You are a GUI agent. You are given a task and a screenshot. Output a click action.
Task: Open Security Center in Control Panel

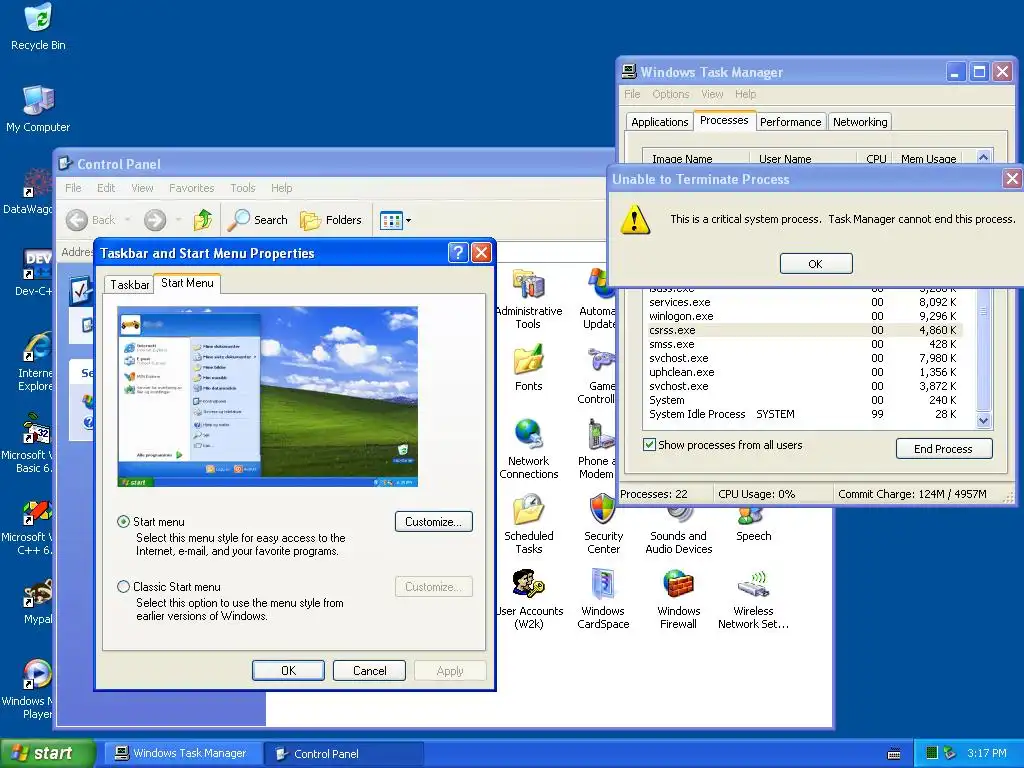tap(603, 524)
